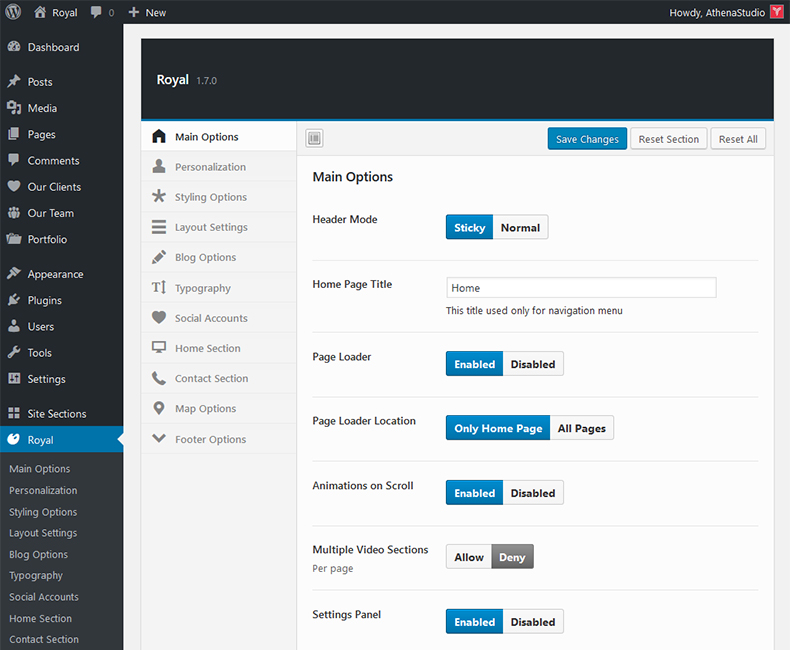This screenshot has height=650, width=790.
Task: Click the Pages icon in sidebar
Action: (14, 134)
